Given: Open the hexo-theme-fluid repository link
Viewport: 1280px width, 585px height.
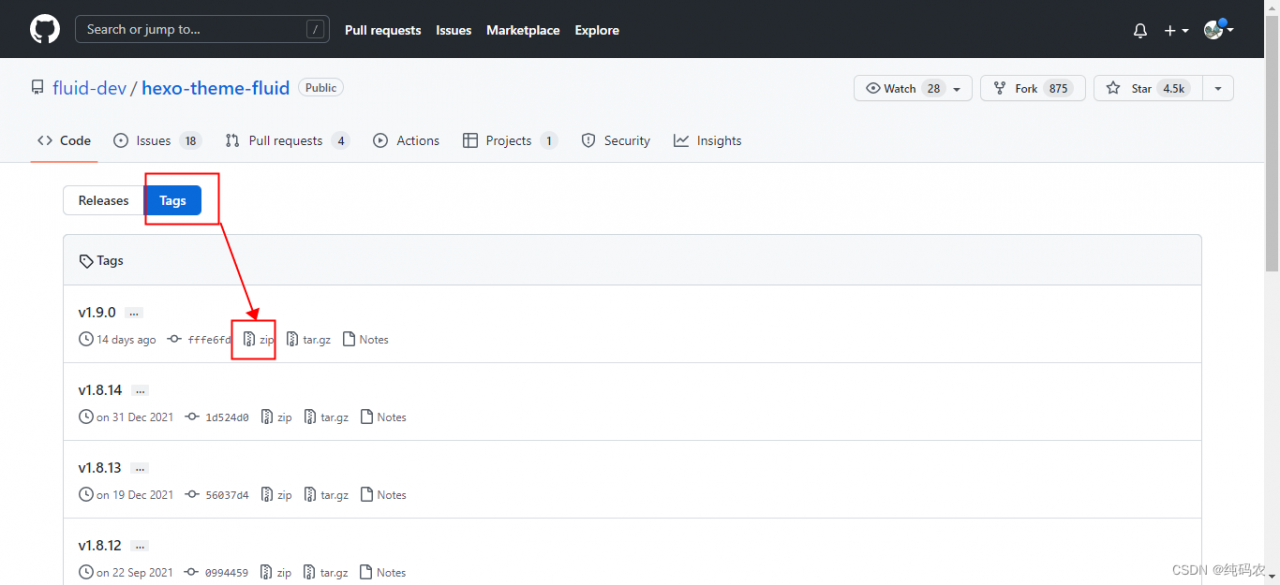Looking at the screenshot, I should click(216, 88).
